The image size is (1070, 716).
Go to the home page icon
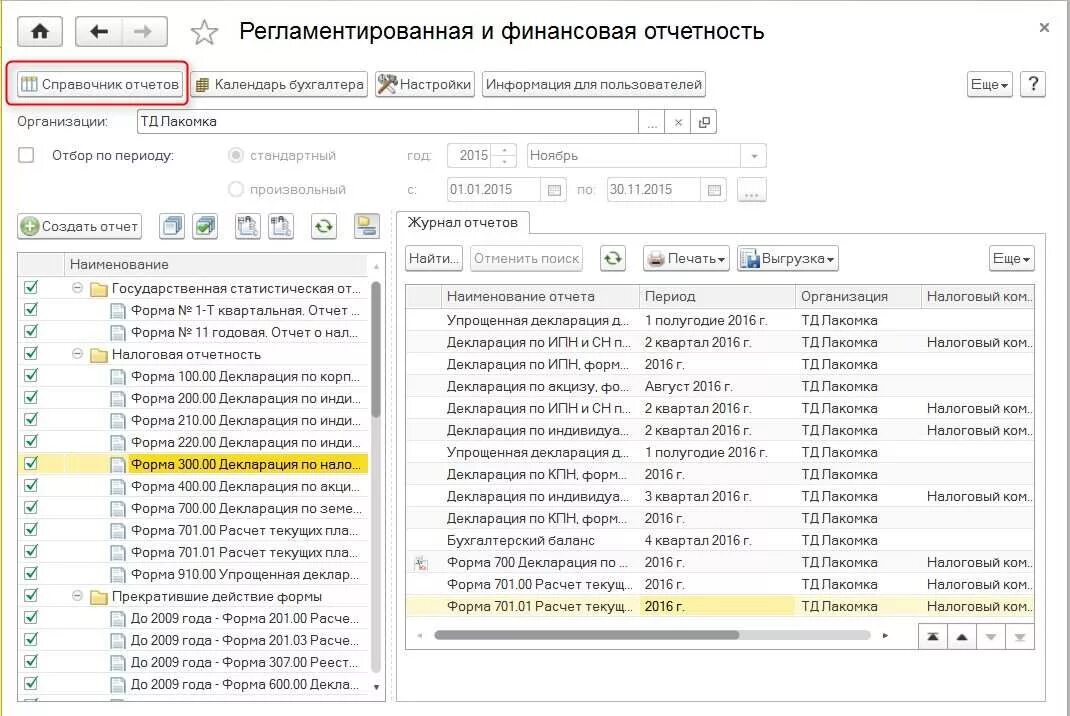(x=40, y=32)
